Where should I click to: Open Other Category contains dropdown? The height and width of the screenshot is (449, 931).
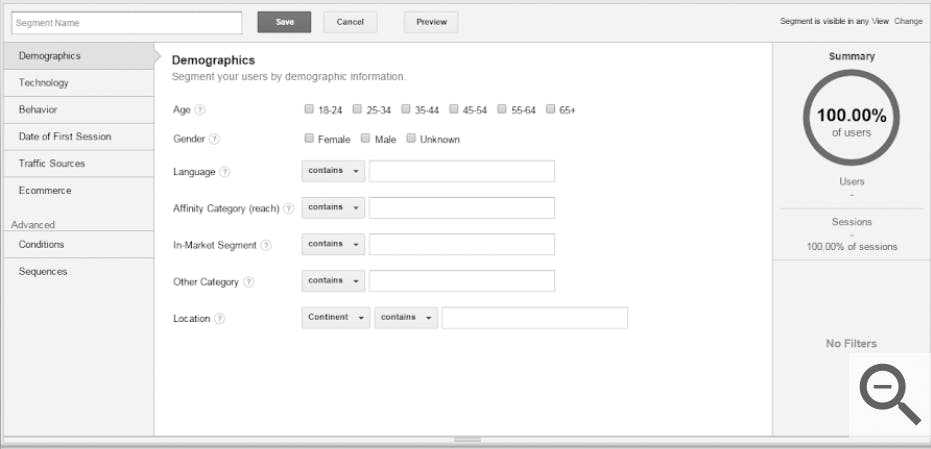tap(333, 281)
